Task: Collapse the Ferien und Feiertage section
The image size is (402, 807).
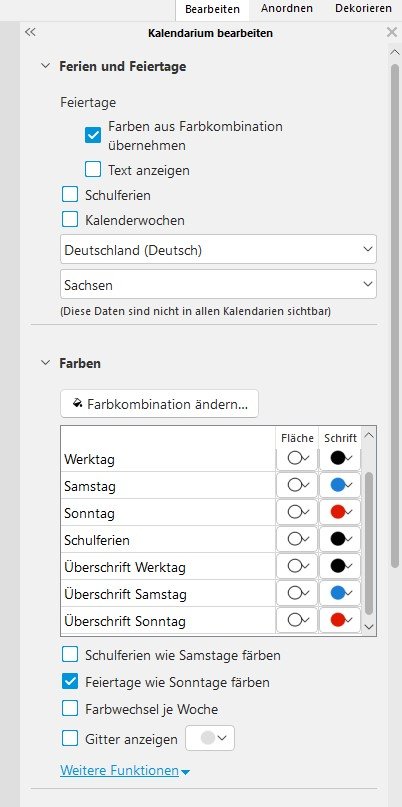Action: 46,66
